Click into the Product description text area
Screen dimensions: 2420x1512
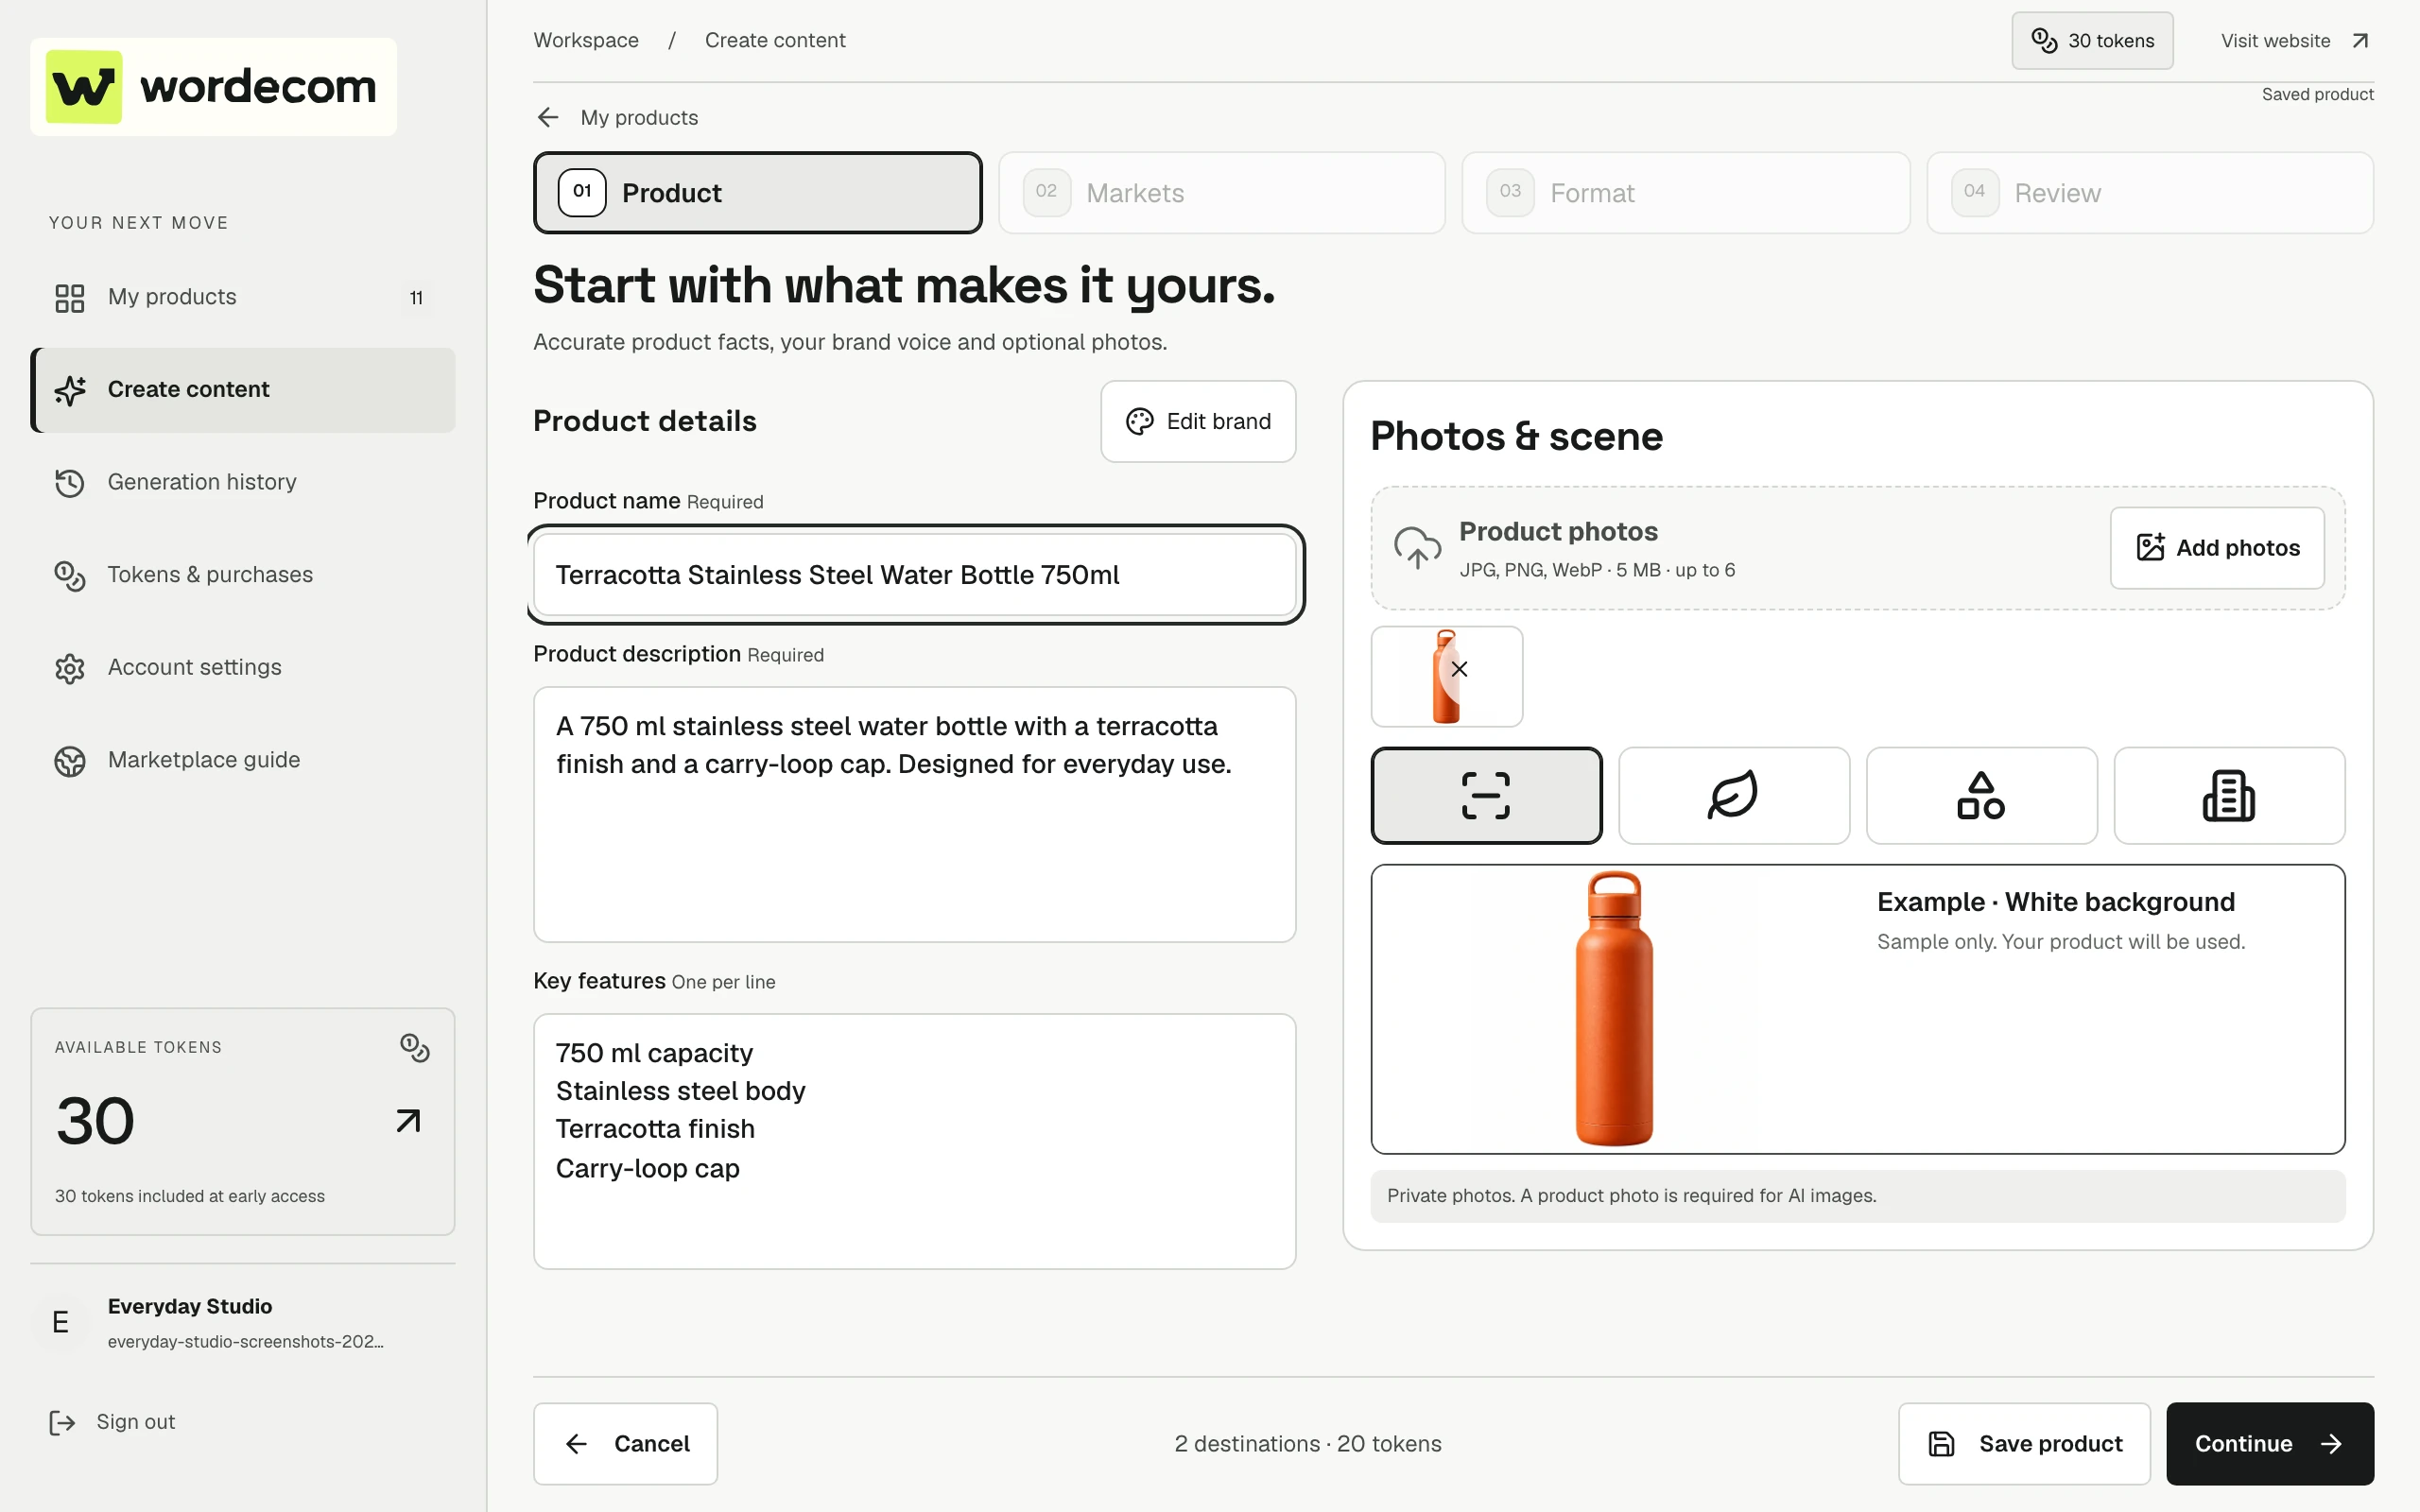(x=915, y=814)
